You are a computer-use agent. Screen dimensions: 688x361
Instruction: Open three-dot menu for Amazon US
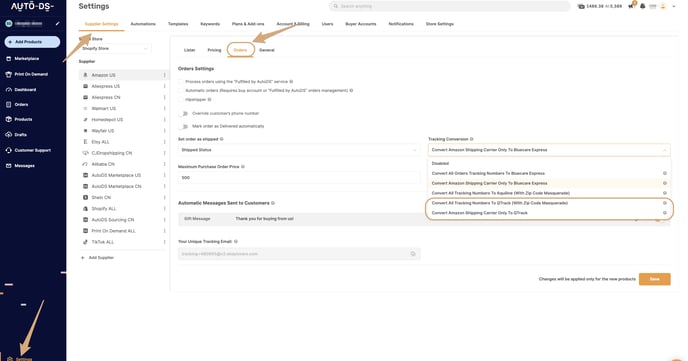(165, 75)
